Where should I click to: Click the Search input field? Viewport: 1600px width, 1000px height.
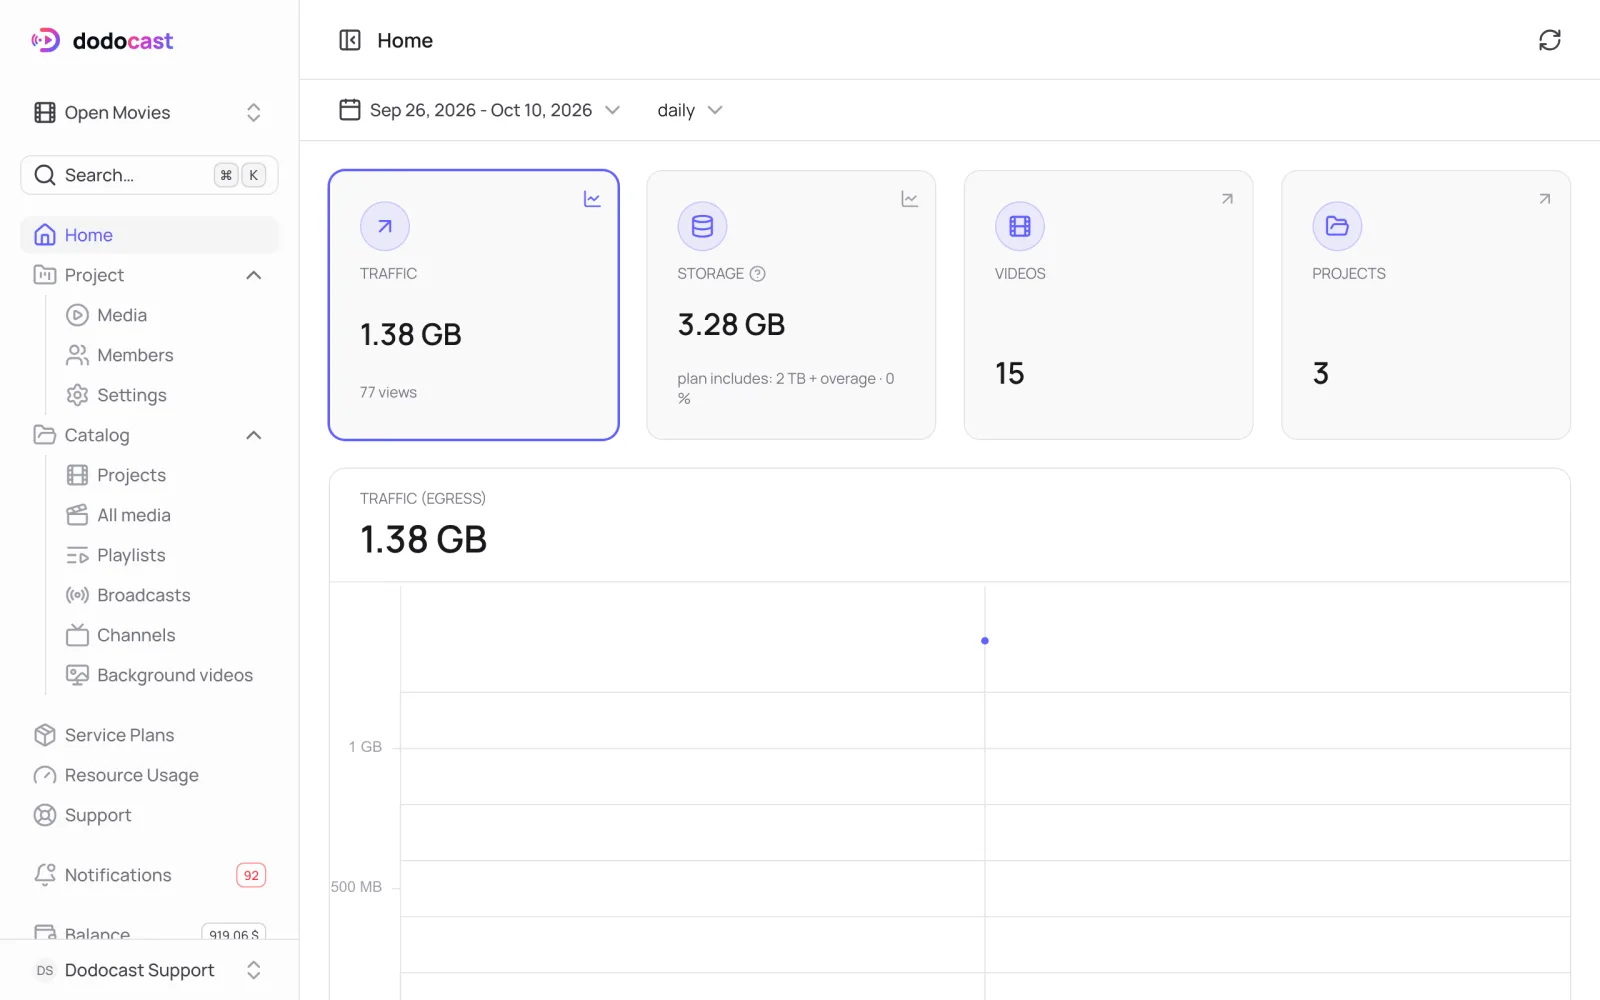[x=149, y=175]
